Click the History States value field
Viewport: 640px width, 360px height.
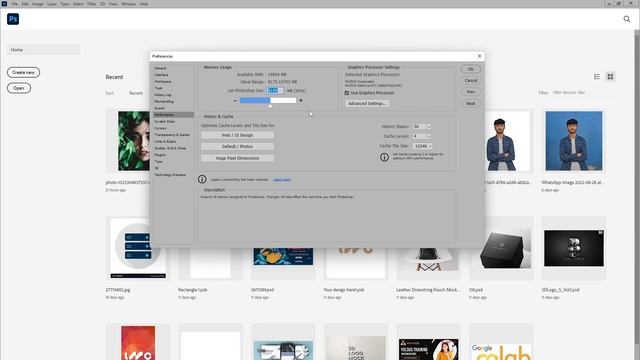point(419,127)
